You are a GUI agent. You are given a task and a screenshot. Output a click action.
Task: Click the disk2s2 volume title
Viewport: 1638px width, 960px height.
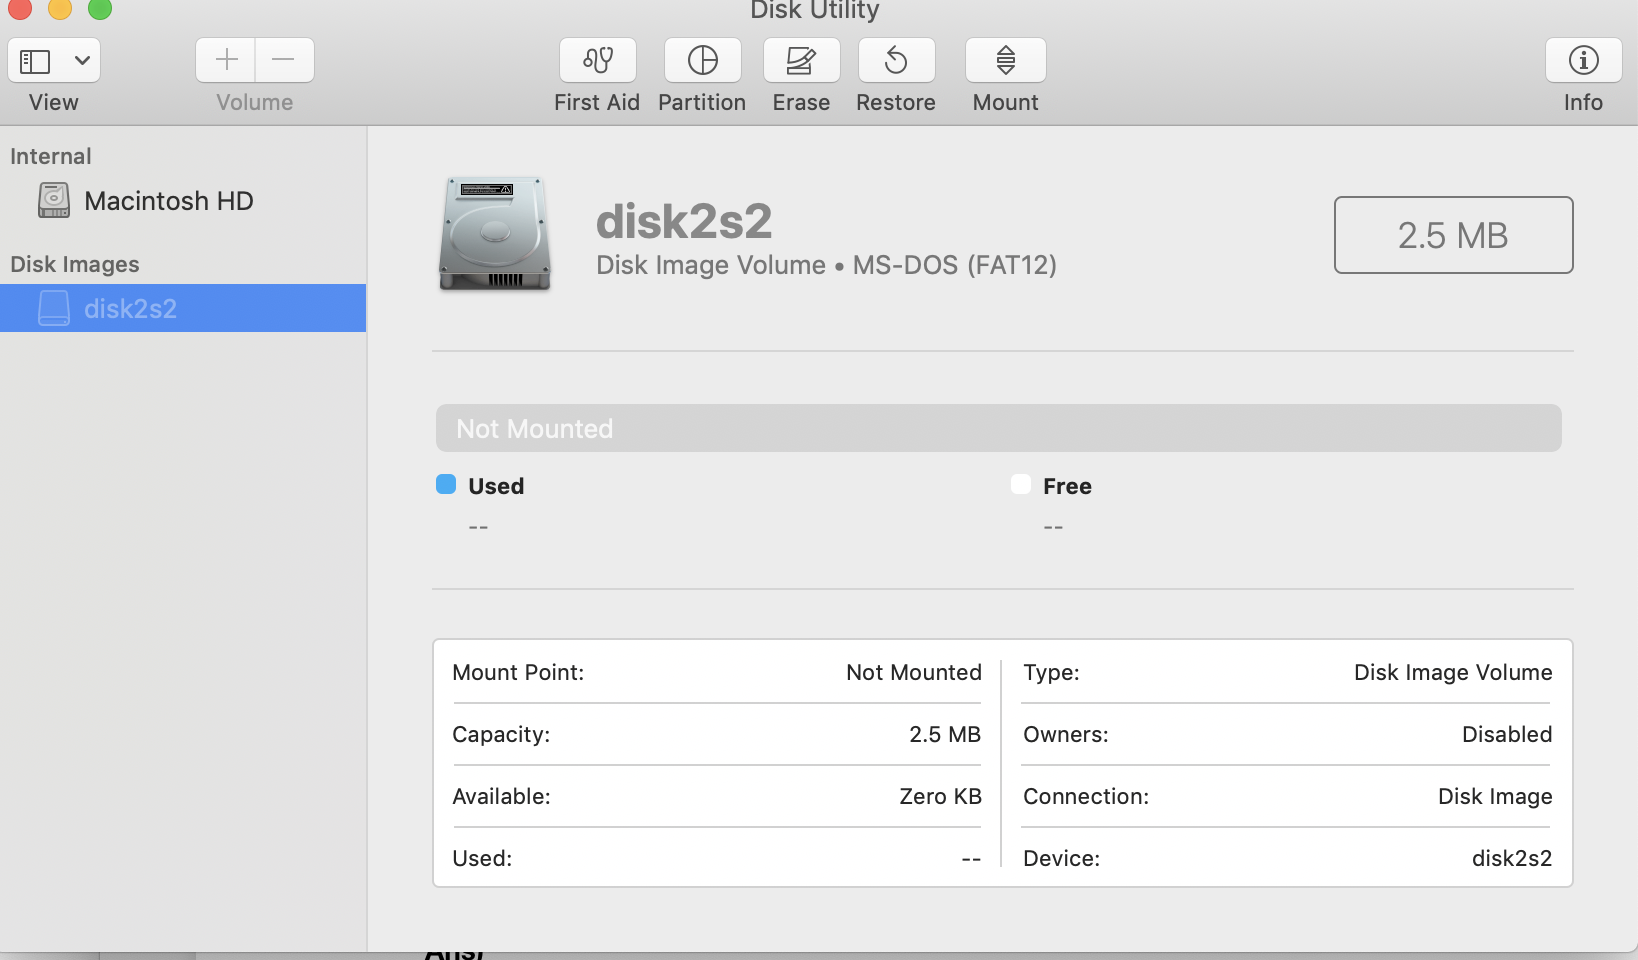point(684,221)
